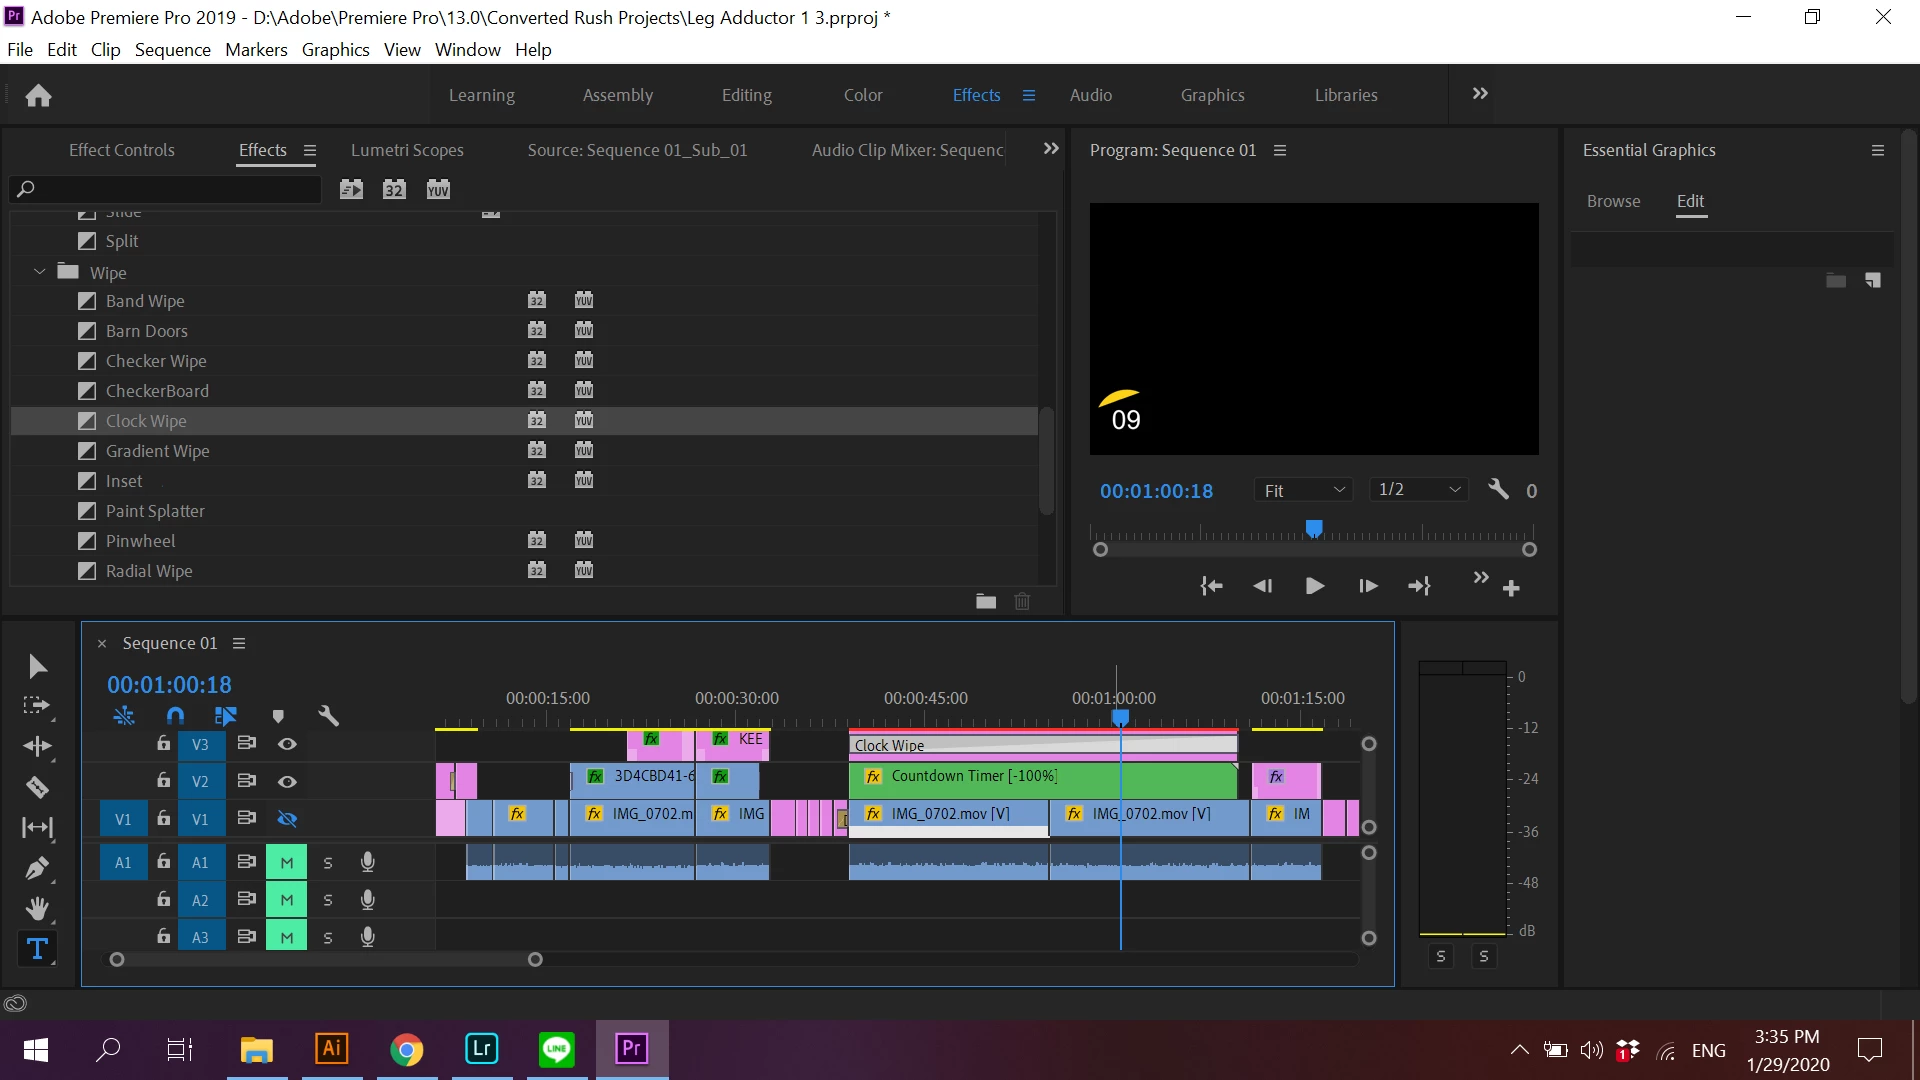Toggle V3 track output eye
Image resolution: width=1920 pixels, height=1080 pixels.
click(287, 744)
